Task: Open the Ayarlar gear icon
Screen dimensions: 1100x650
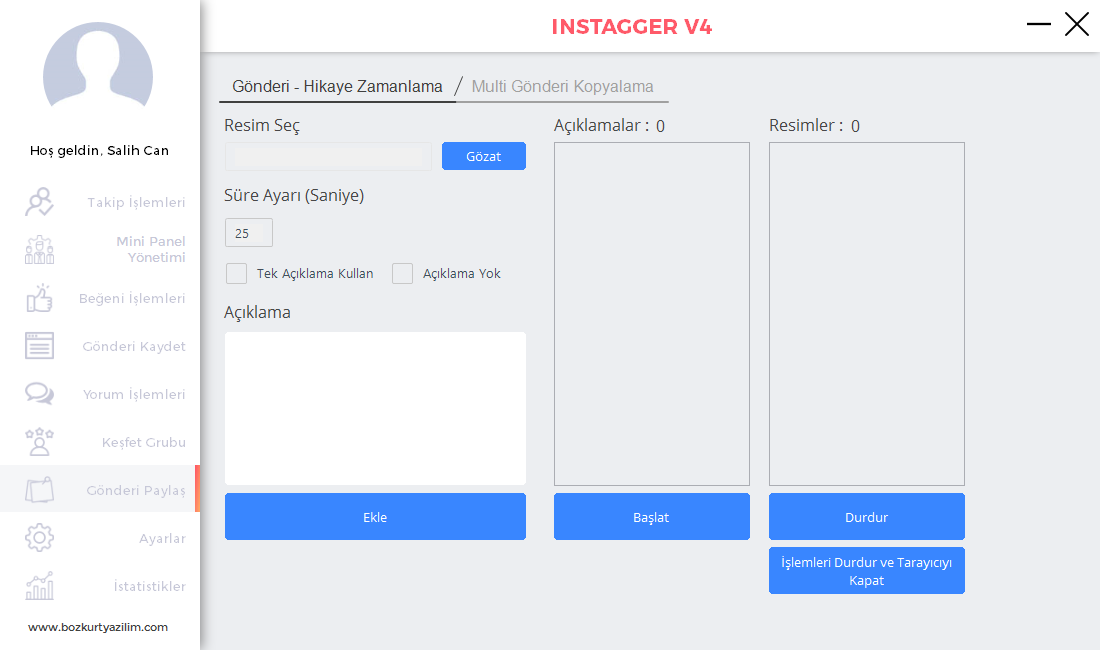Action: (39, 538)
